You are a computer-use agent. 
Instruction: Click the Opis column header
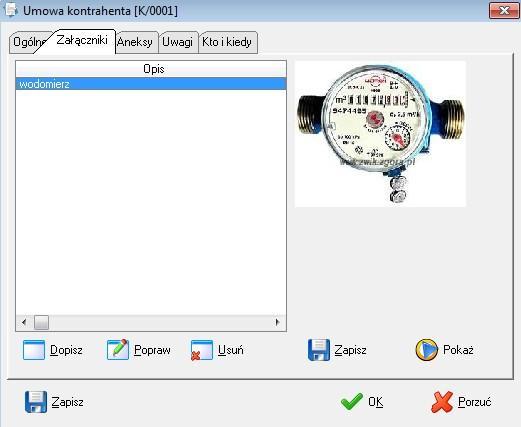coord(151,69)
